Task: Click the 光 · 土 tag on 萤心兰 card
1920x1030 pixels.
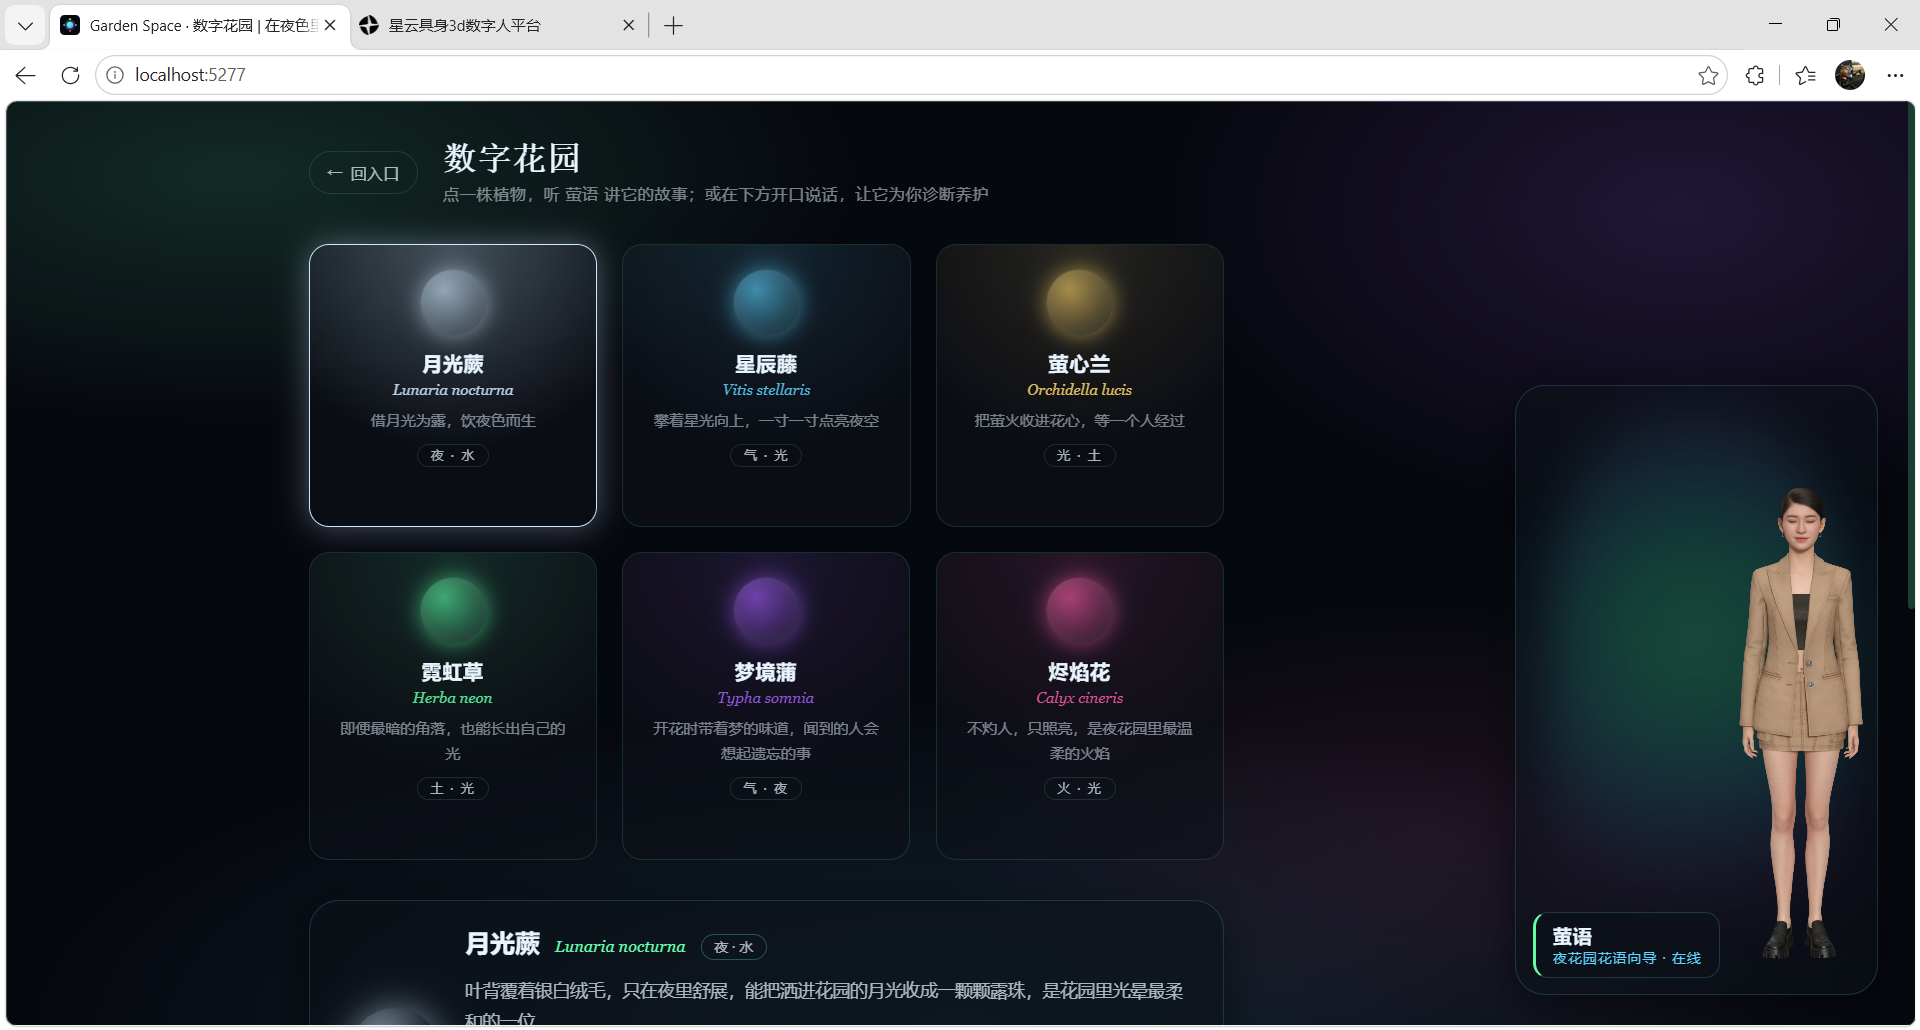Action: coord(1080,455)
